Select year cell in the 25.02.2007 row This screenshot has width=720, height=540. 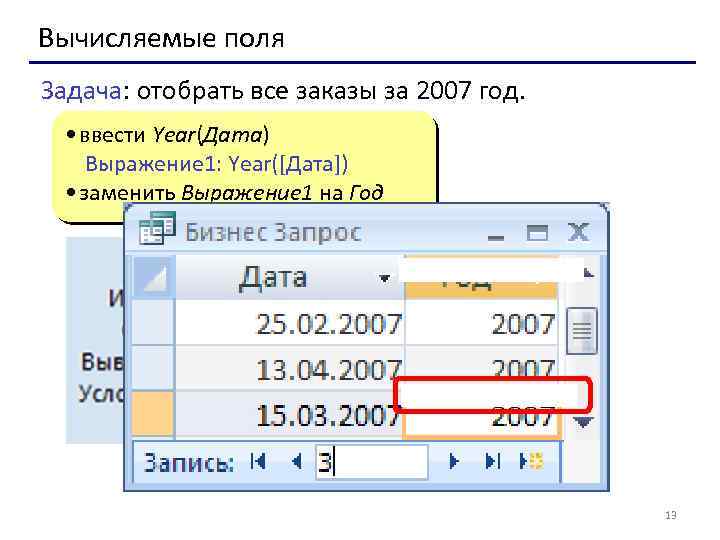coord(481,323)
